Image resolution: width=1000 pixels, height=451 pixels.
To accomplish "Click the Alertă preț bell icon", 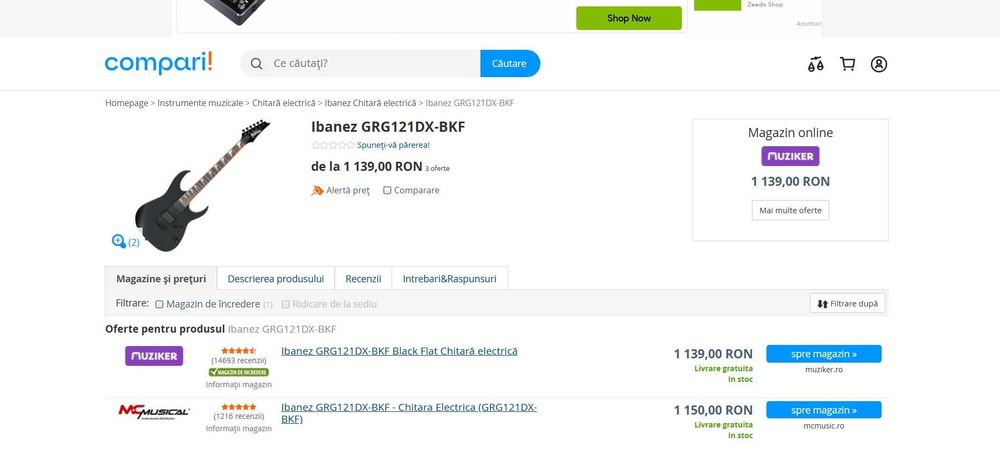I will tap(317, 190).
